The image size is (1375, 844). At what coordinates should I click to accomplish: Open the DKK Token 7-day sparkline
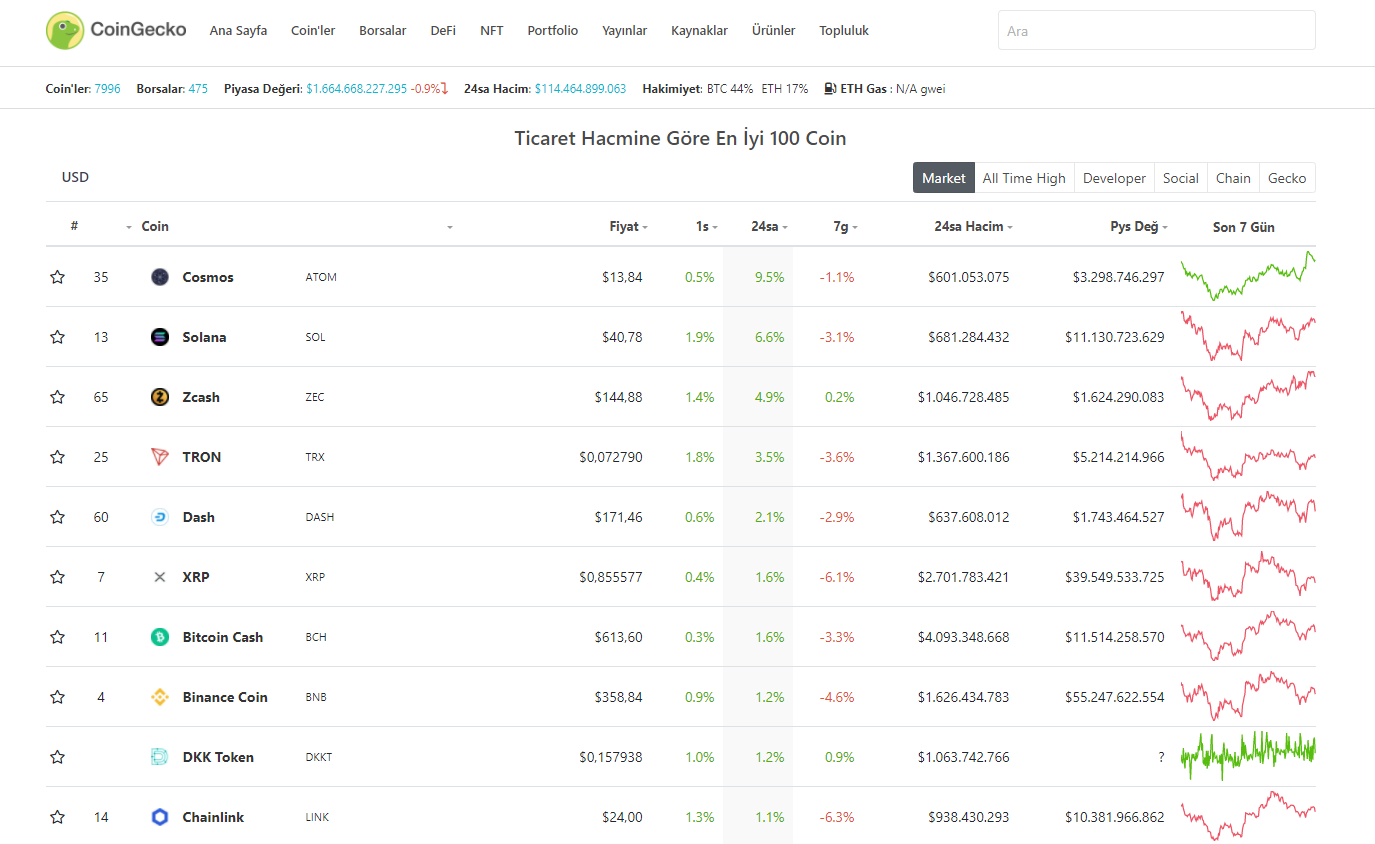1248,756
